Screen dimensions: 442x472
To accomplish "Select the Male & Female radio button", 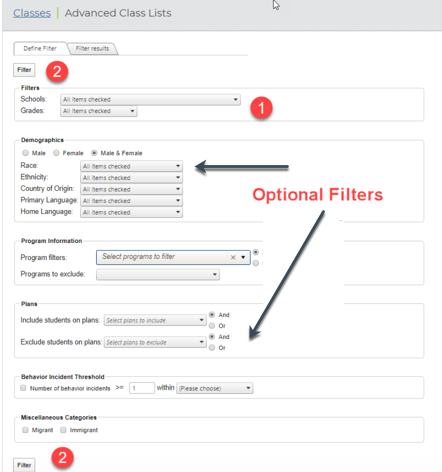I will tap(94, 153).
